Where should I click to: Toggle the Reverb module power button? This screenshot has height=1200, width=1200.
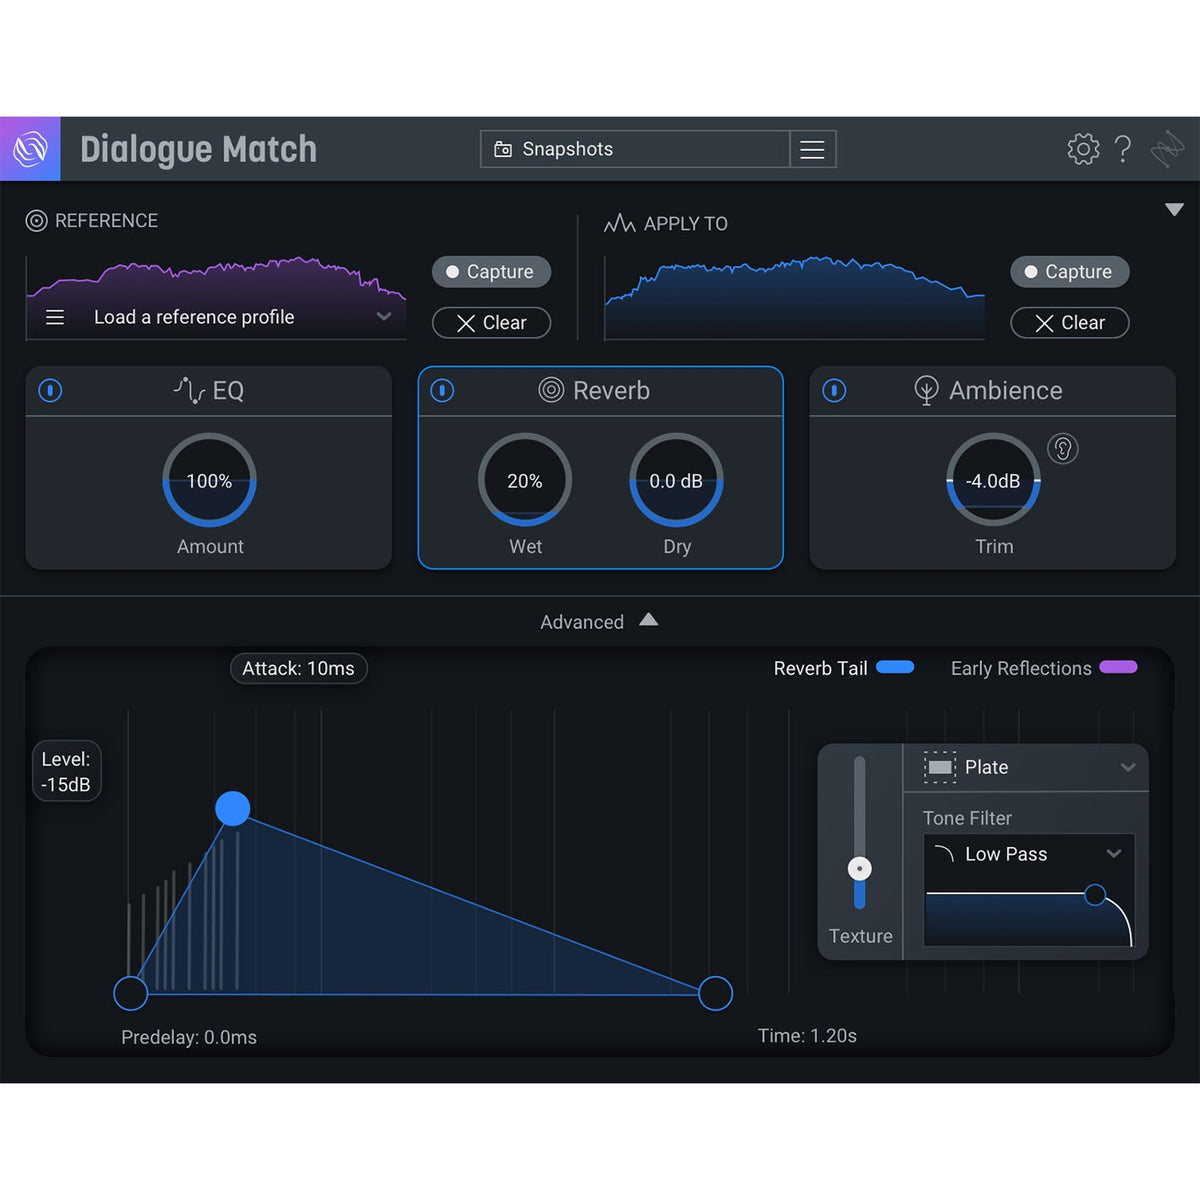(x=442, y=390)
